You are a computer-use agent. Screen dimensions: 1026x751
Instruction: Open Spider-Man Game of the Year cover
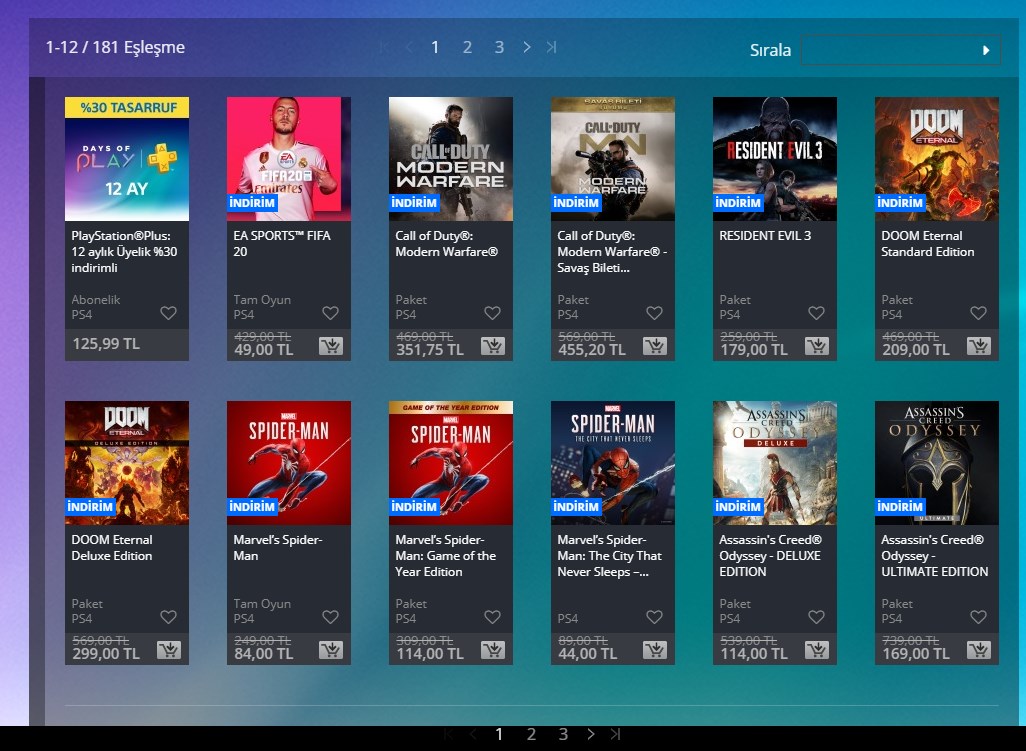[x=451, y=463]
